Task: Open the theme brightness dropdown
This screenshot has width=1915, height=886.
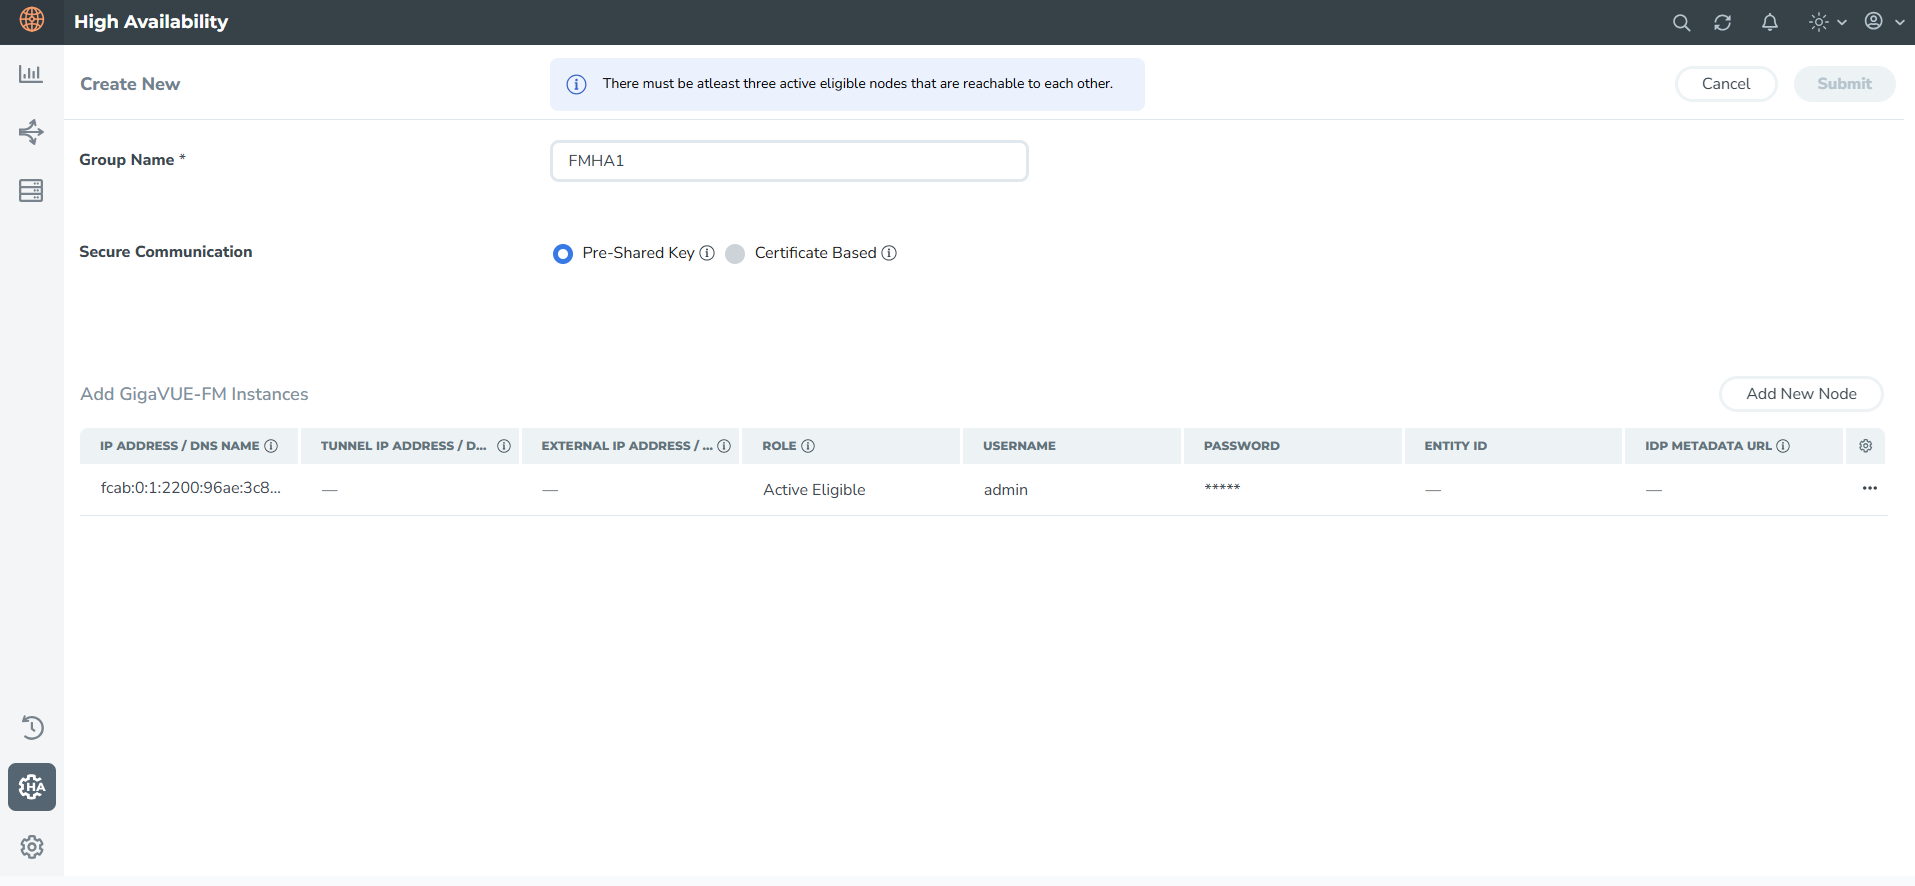Action: point(1827,22)
